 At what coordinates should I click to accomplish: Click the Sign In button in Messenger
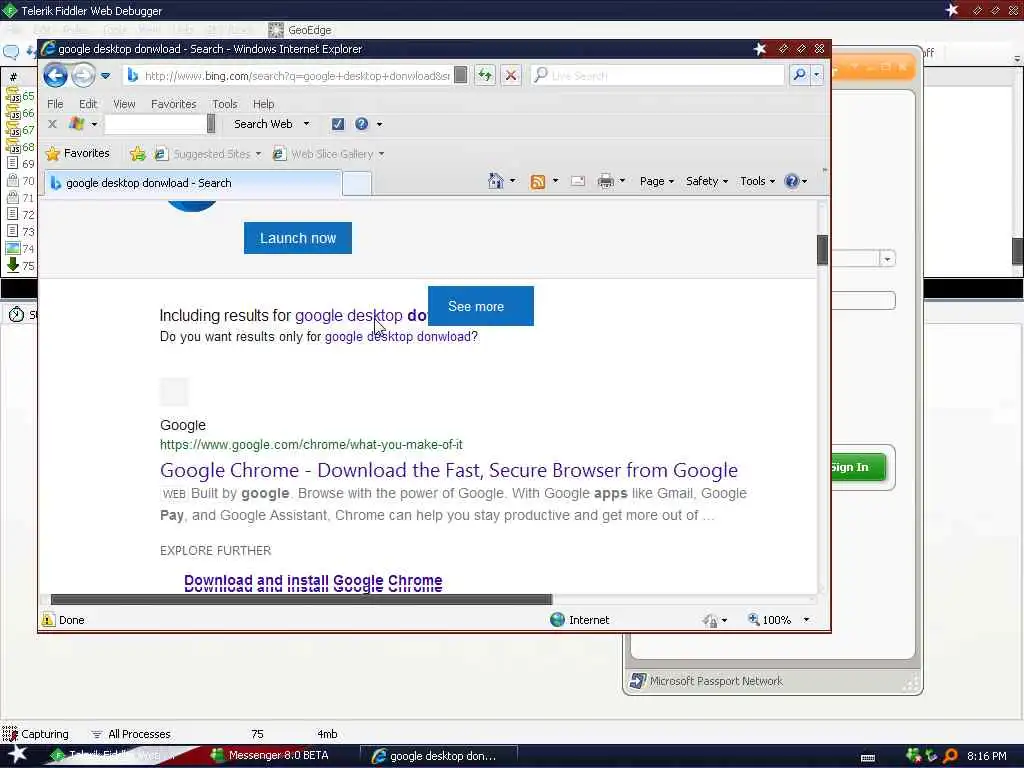tap(858, 467)
